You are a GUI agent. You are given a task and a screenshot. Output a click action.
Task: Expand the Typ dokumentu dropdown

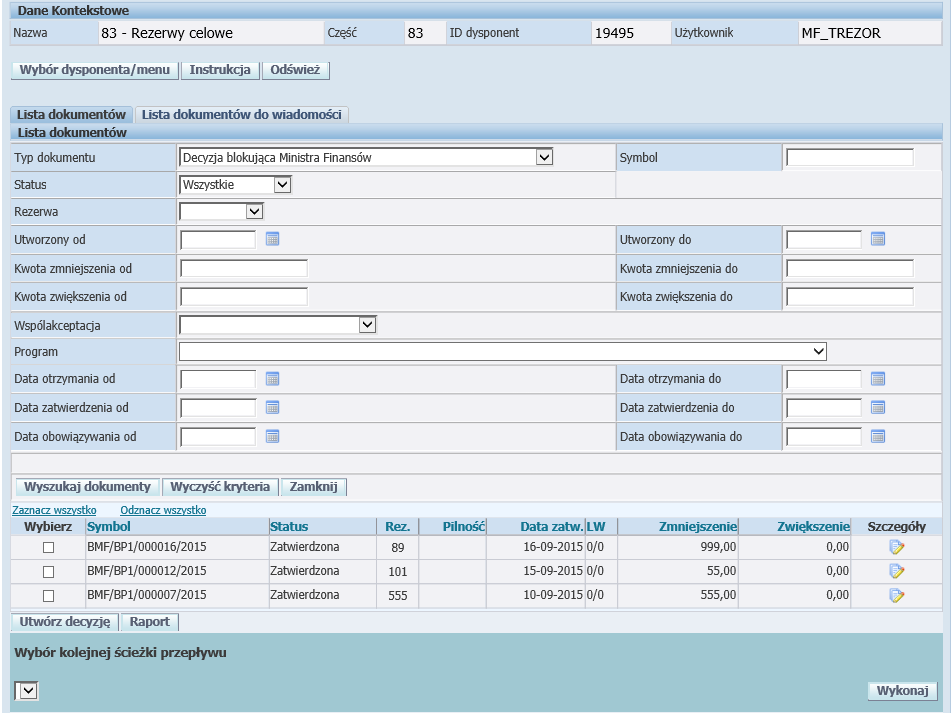coord(544,158)
